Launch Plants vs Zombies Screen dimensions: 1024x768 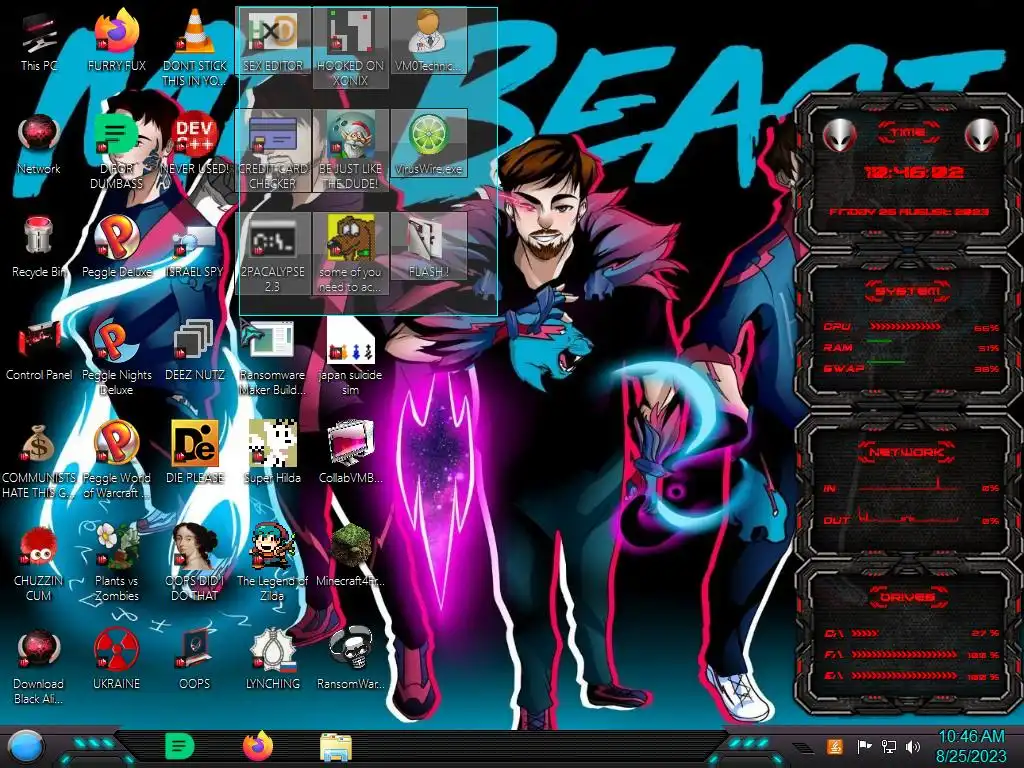pos(117,564)
